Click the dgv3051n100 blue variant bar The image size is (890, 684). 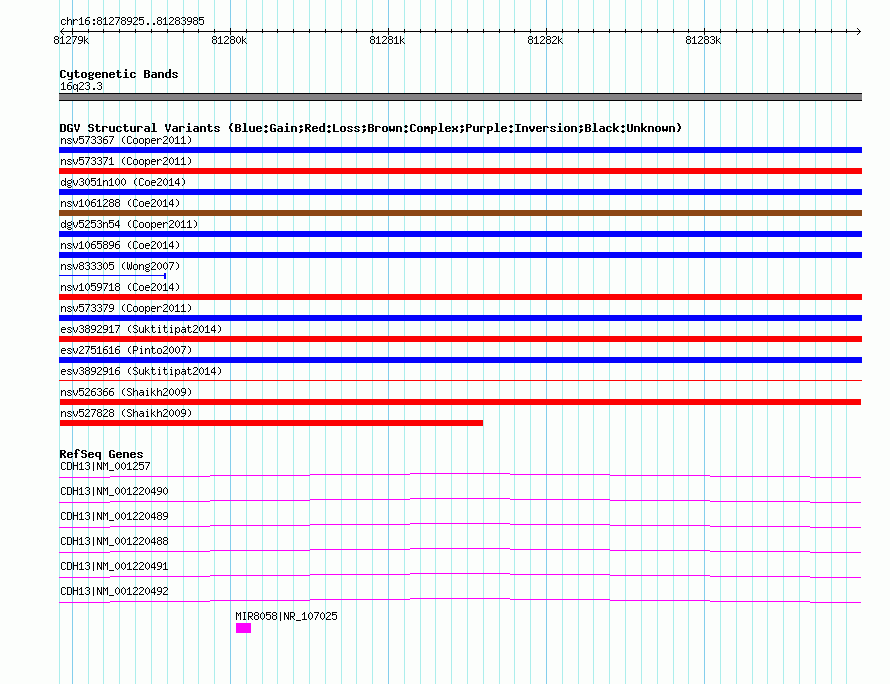click(460, 192)
